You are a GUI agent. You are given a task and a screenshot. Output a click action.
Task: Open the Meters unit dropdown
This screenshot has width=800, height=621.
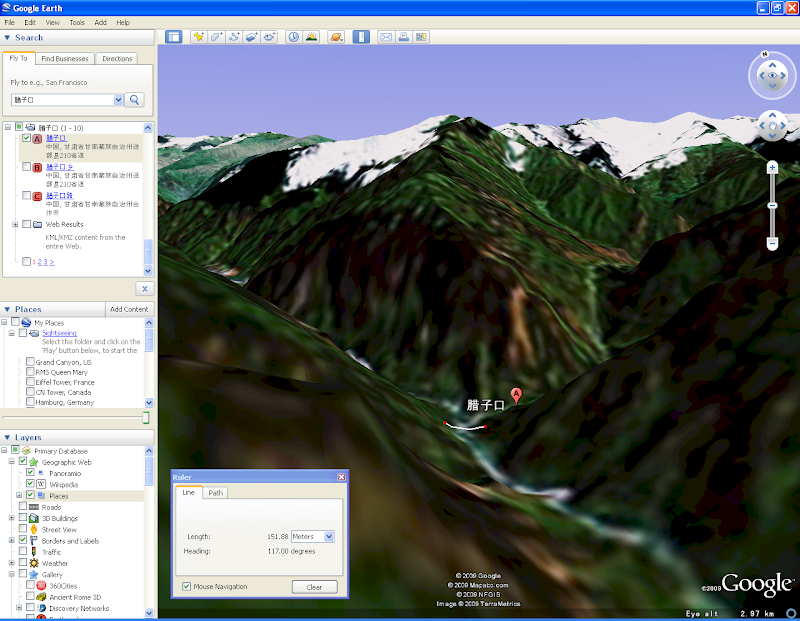(329, 537)
